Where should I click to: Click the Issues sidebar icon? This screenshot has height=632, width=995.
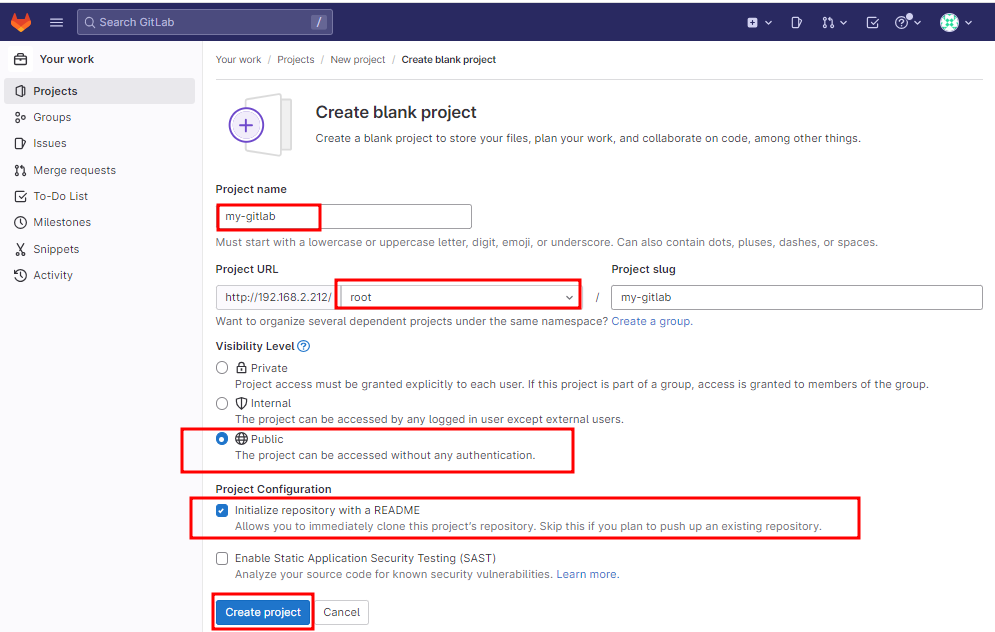20,143
